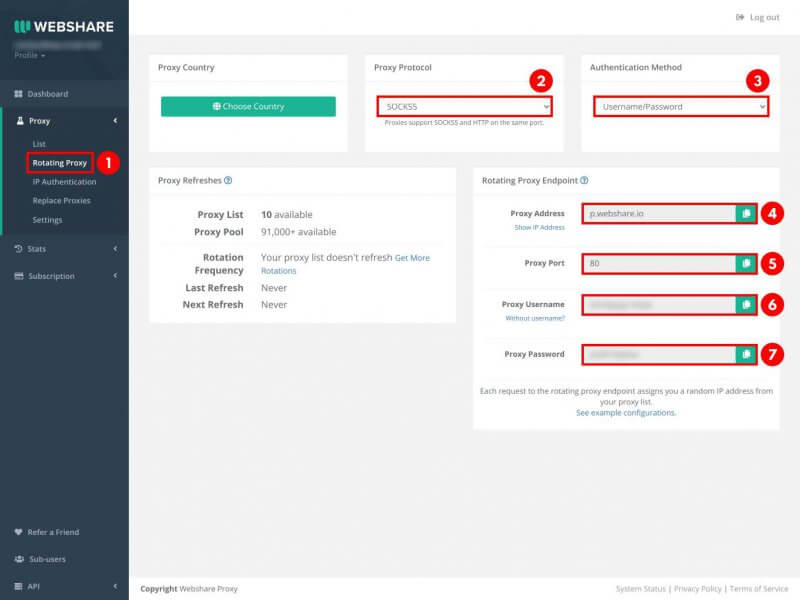Screen dimensions: 800x600
Task: Click the Refer a Friend heart icon
Action: coord(18,532)
